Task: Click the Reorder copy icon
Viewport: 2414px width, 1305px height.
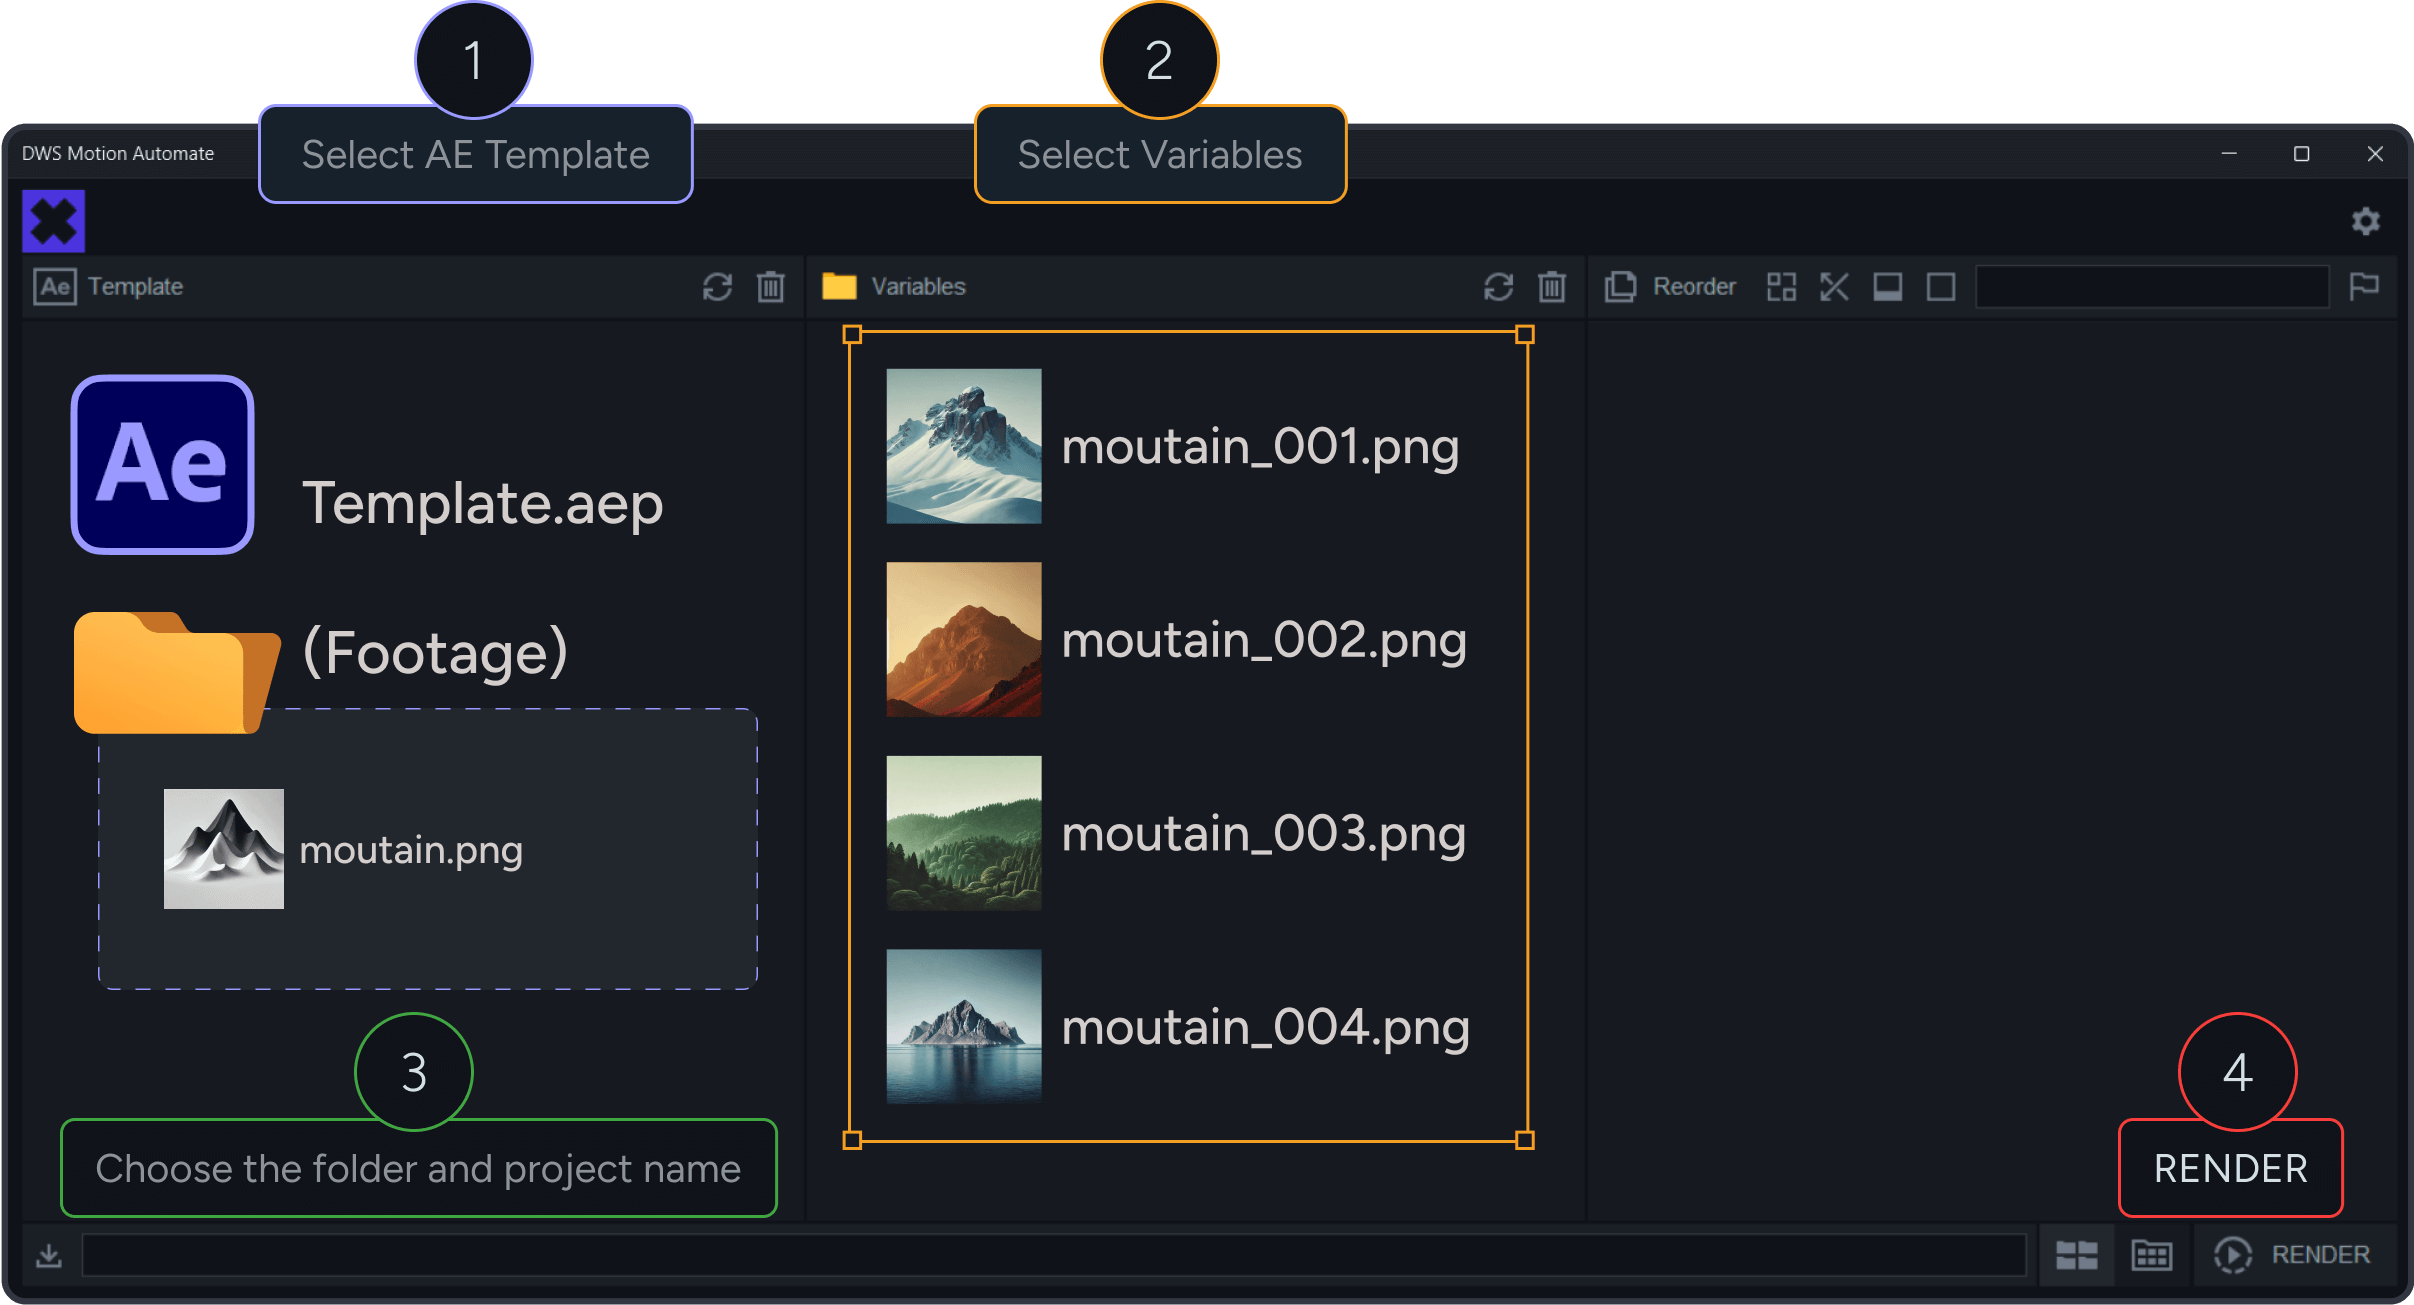Action: point(1620,287)
